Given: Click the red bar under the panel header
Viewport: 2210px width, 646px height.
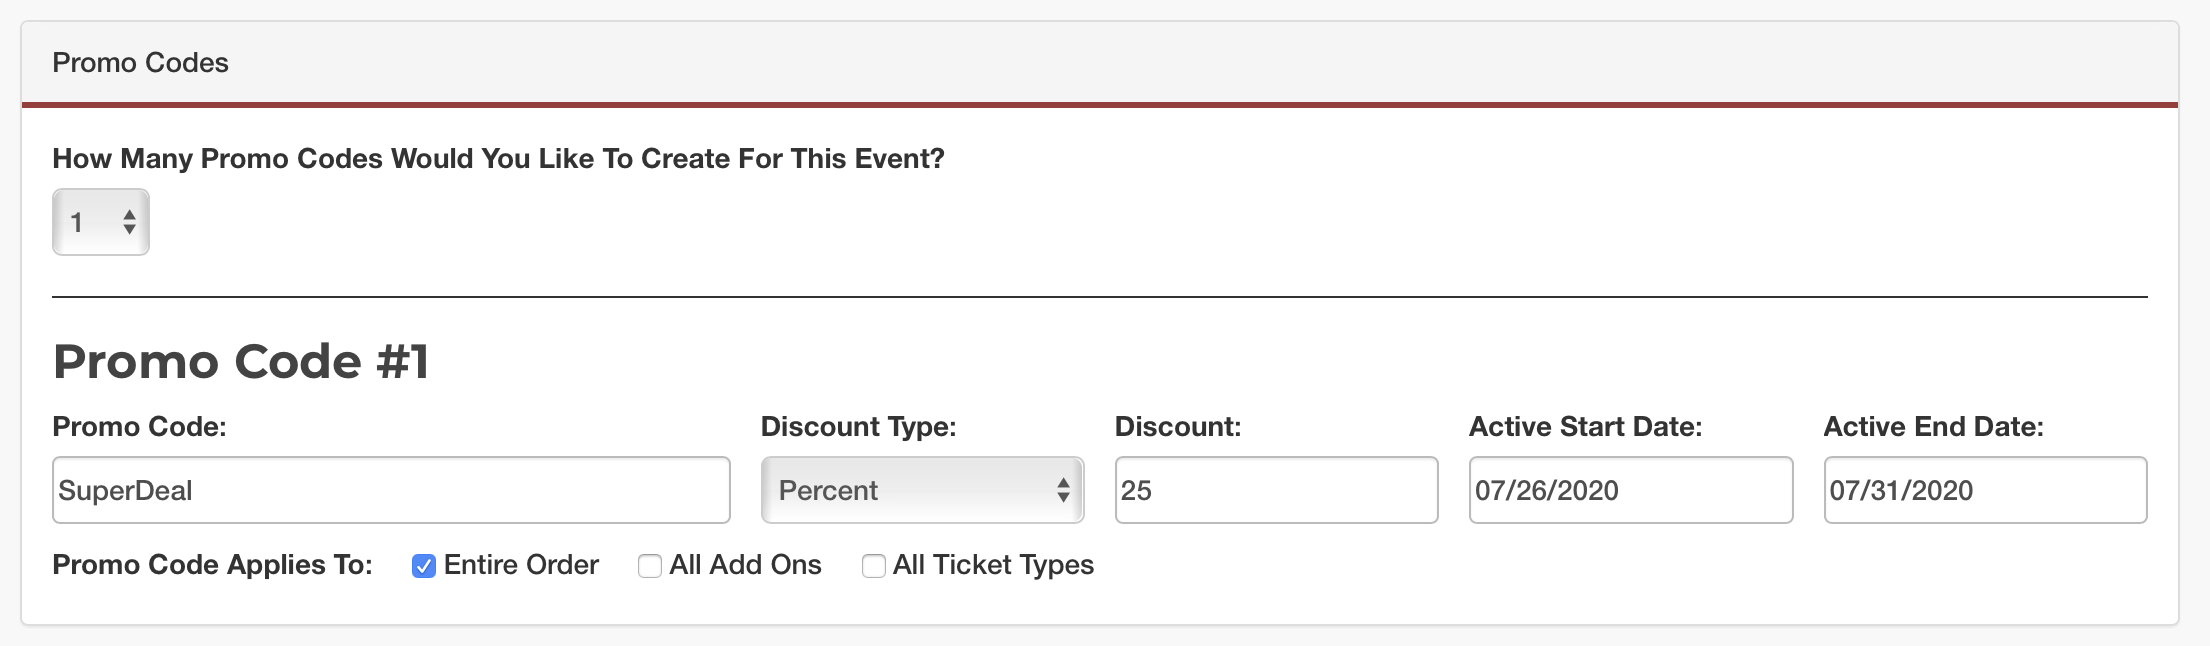Looking at the screenshot, I should [x=1100, y=104].
